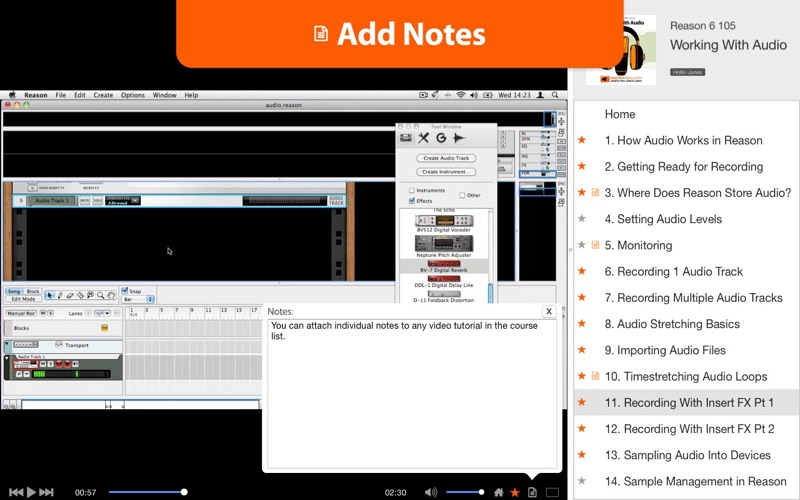The image size is (800, 500).
Task: Mute the player using speaker icon
Action: (431, 492)
